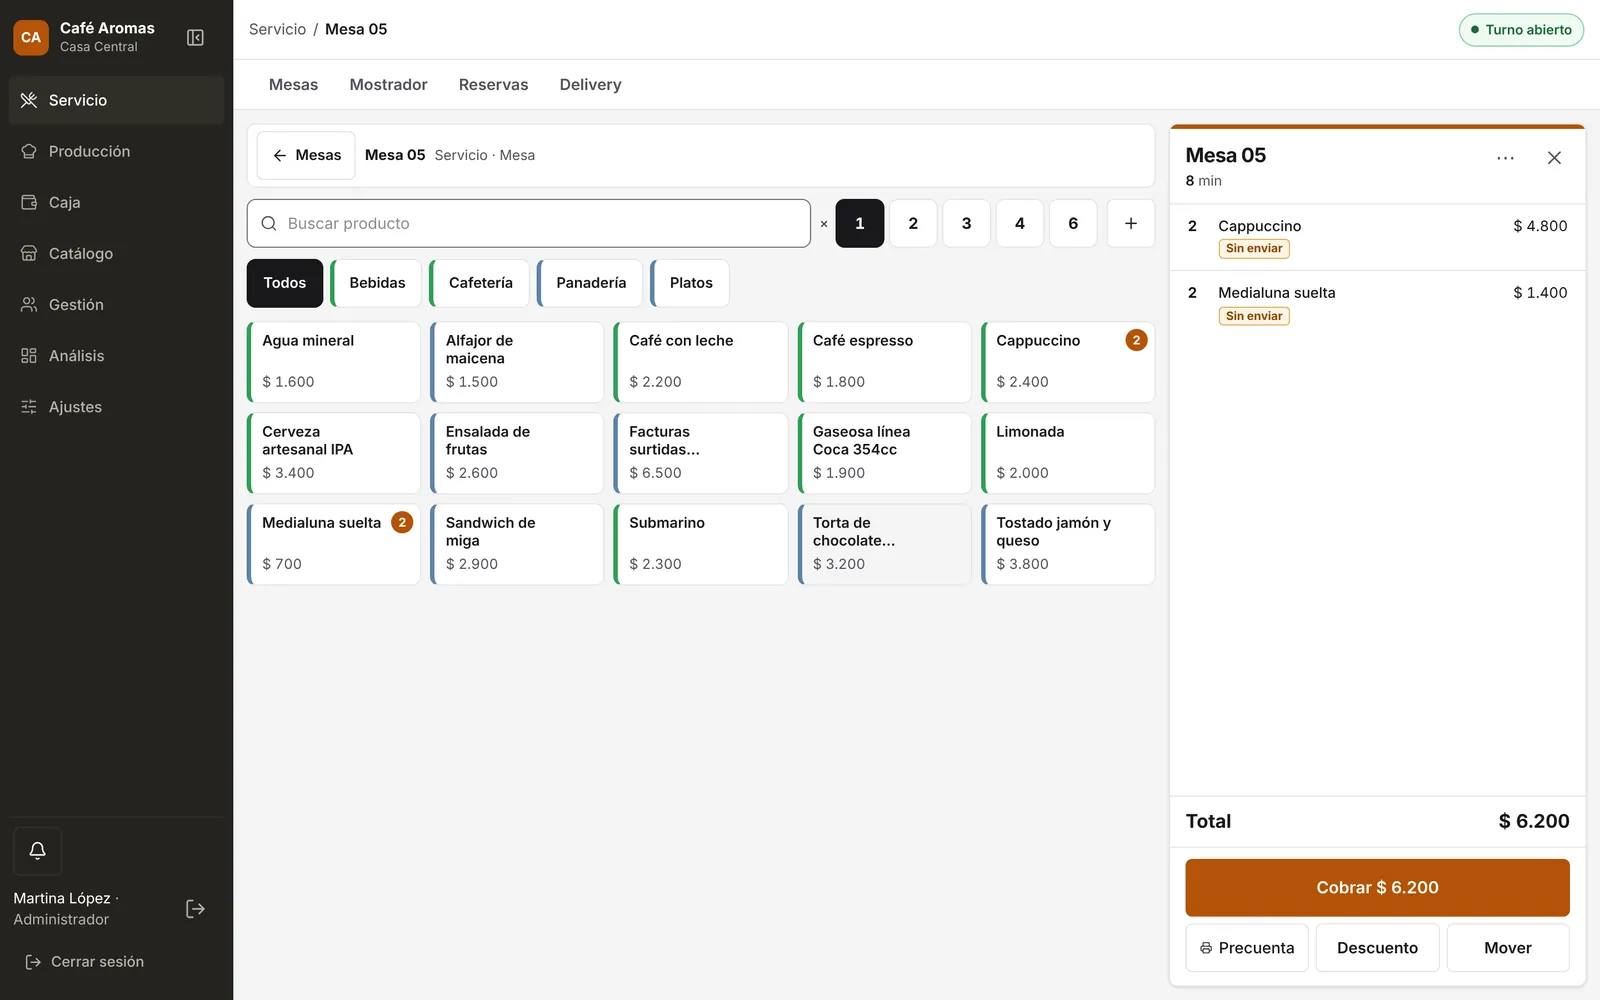1600x1000 pixels.
Task: Add a new quantity with plus button
Action: [x=1131, y=223]
